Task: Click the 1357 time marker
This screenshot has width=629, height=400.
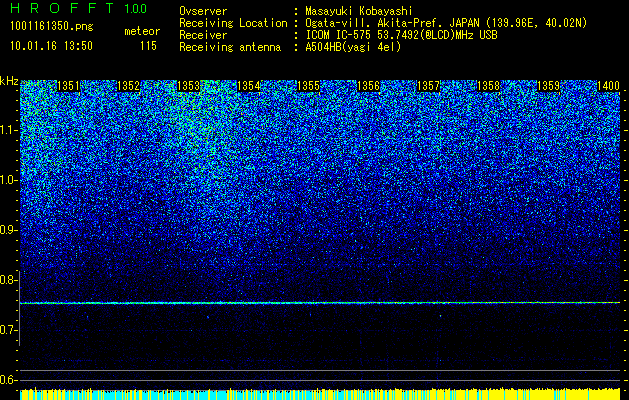Action: (428, 86)
